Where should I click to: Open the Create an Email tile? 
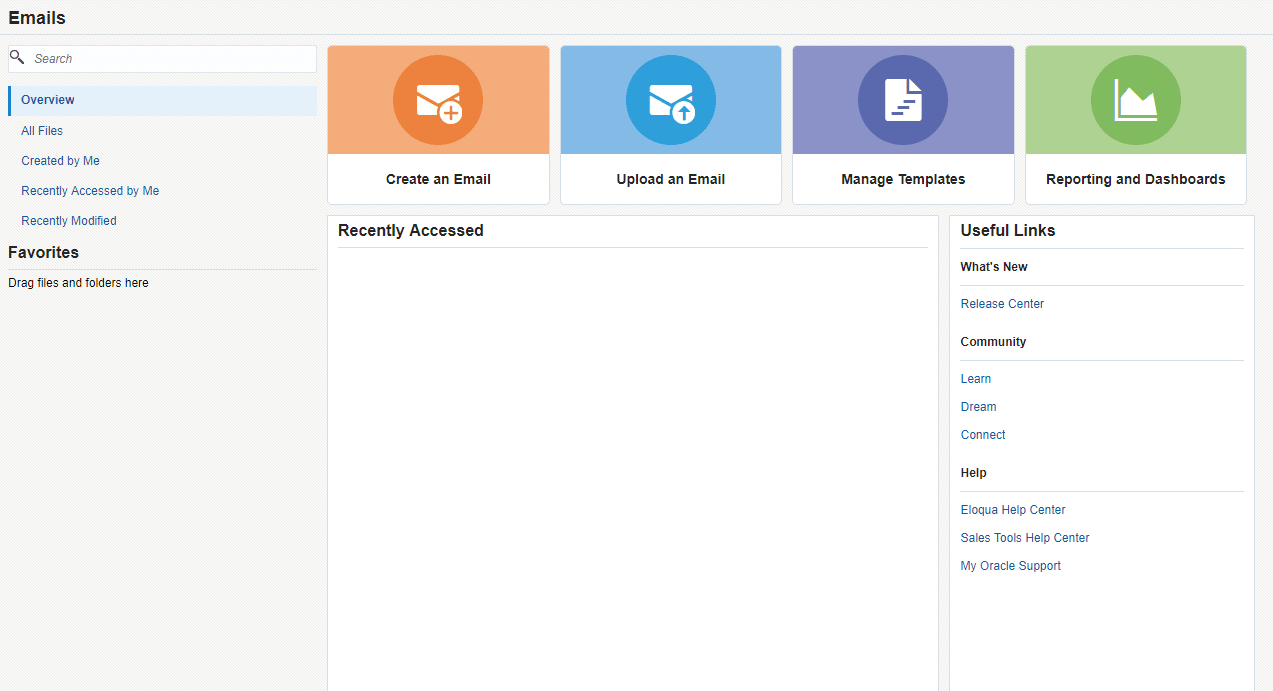click(x=438, y=178)
